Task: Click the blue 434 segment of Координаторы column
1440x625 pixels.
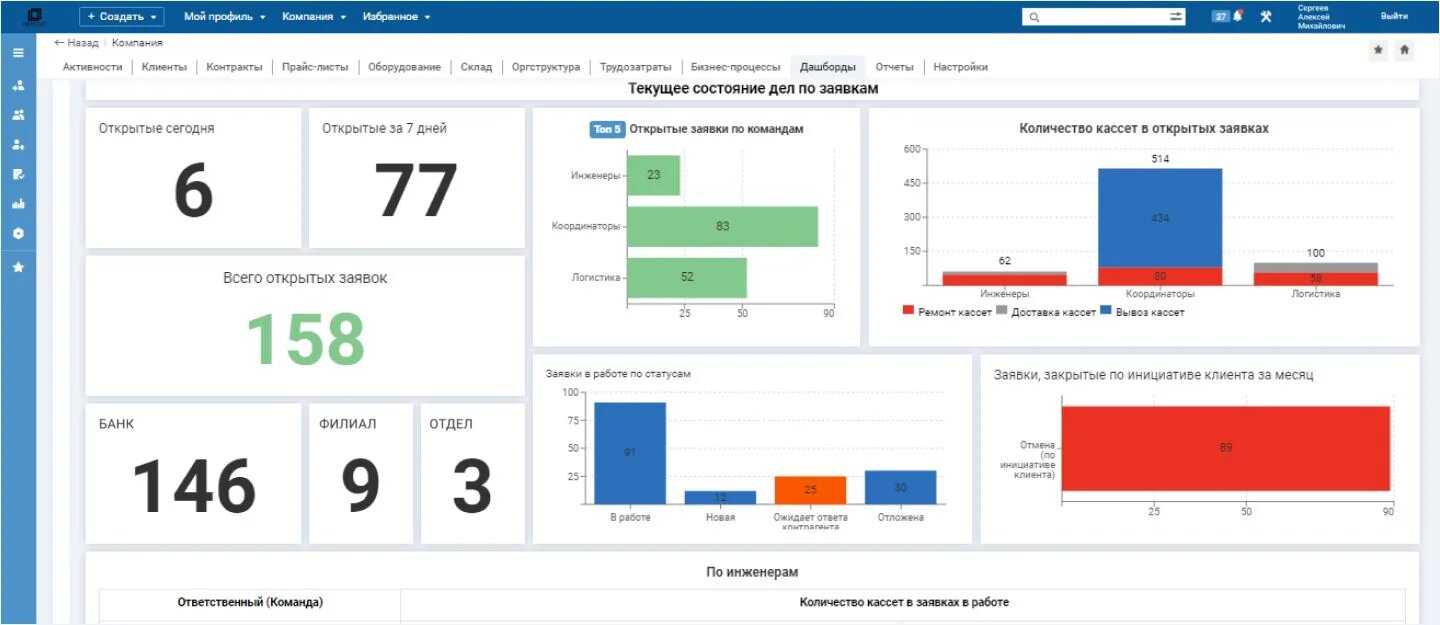Action: [1160, 217]
